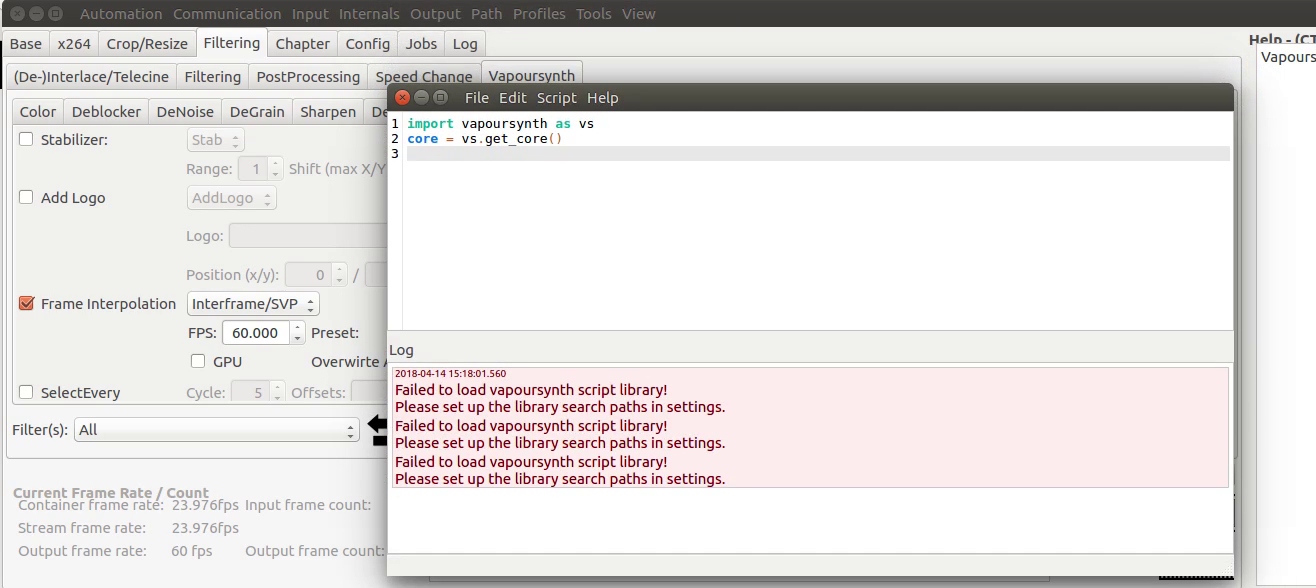The height and width of the screenshot is (588, 1316).
Task: Open the PostProcessing filter tab
Action: 308,77
